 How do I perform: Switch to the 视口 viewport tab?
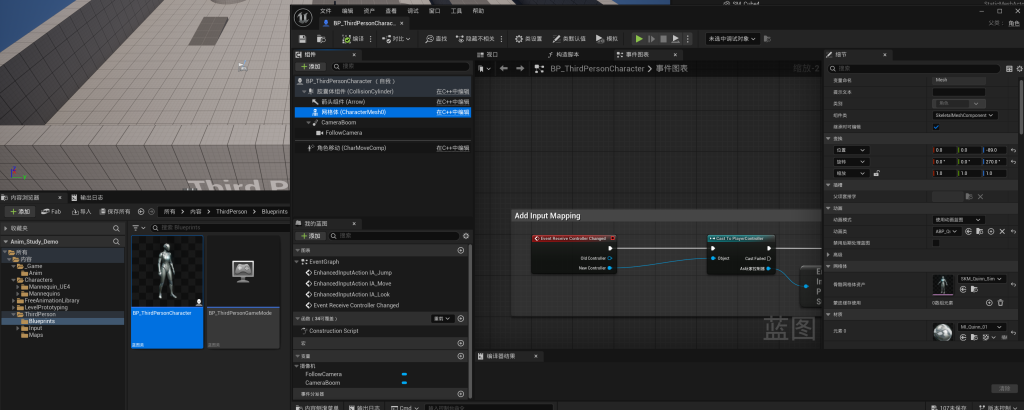point(487,55)
